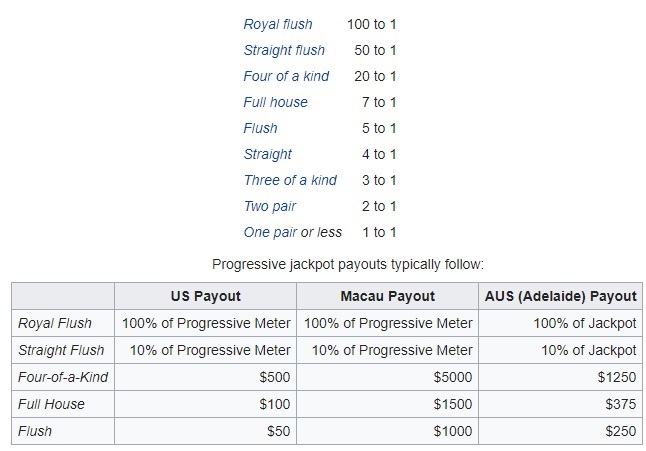
Task: Open the One pair link
Action: click(x=270, y=232)
